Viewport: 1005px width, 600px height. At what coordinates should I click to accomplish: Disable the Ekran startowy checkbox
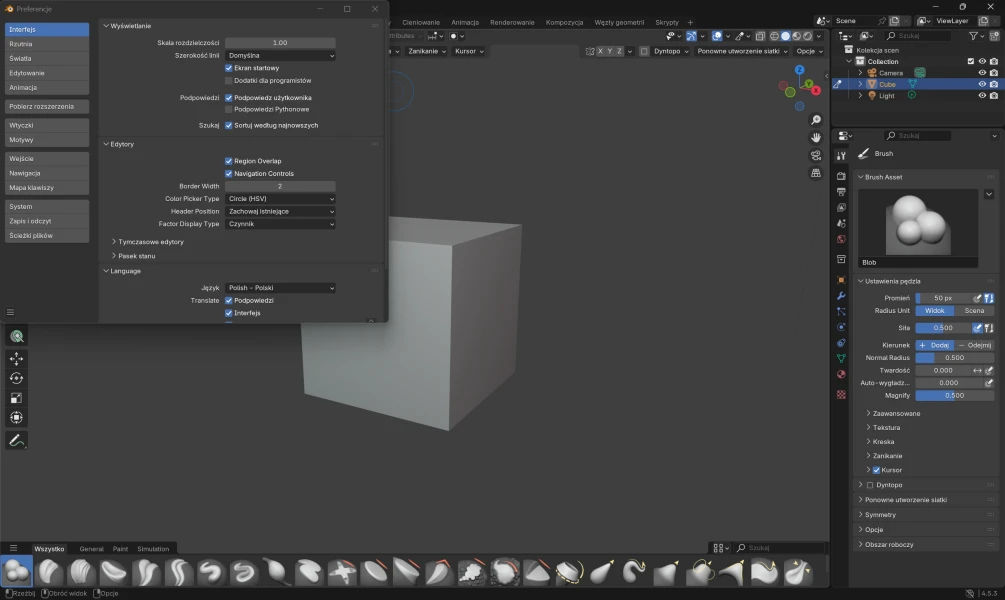[x=229, y=68]
